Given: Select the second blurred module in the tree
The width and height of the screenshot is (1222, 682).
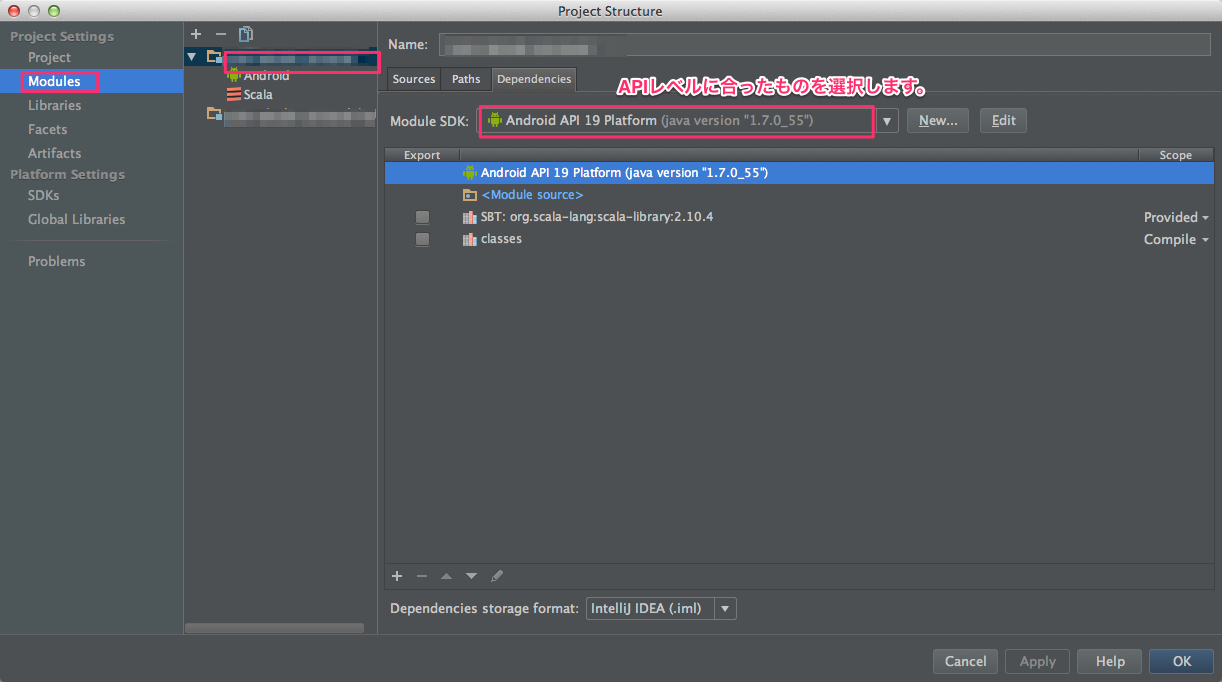Looking at the screenshot, I should (290, 115).
